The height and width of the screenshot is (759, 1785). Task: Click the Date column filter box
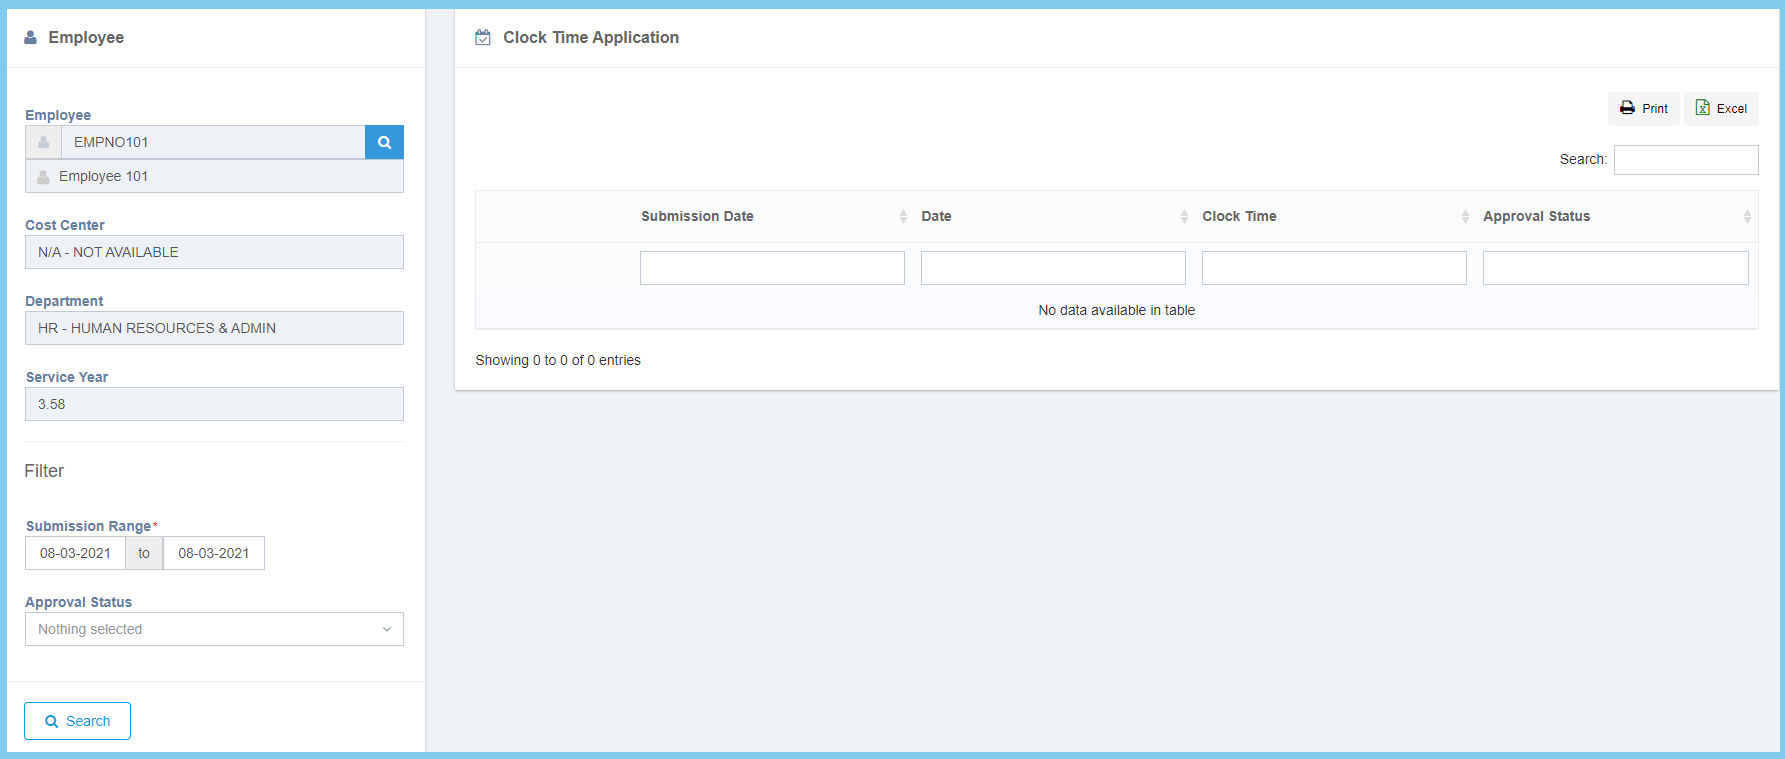(1053, 268)
